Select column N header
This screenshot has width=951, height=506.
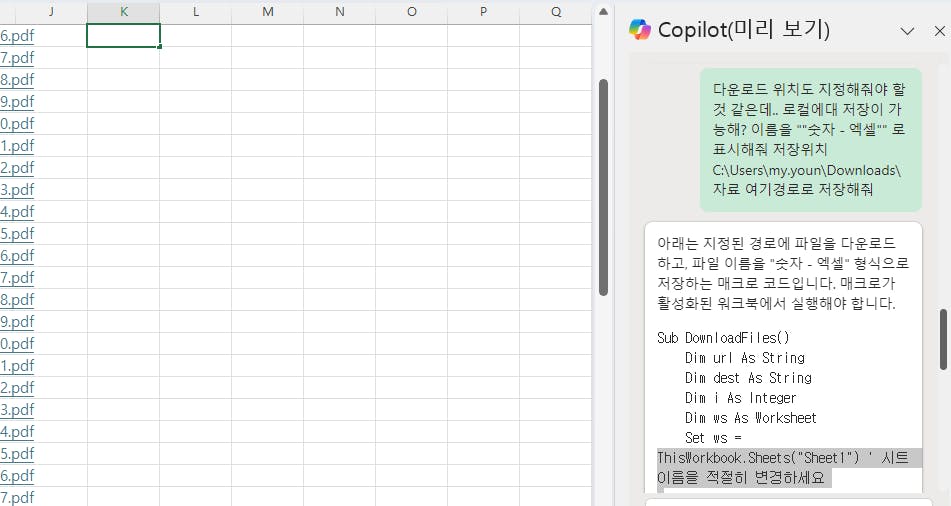339,12
